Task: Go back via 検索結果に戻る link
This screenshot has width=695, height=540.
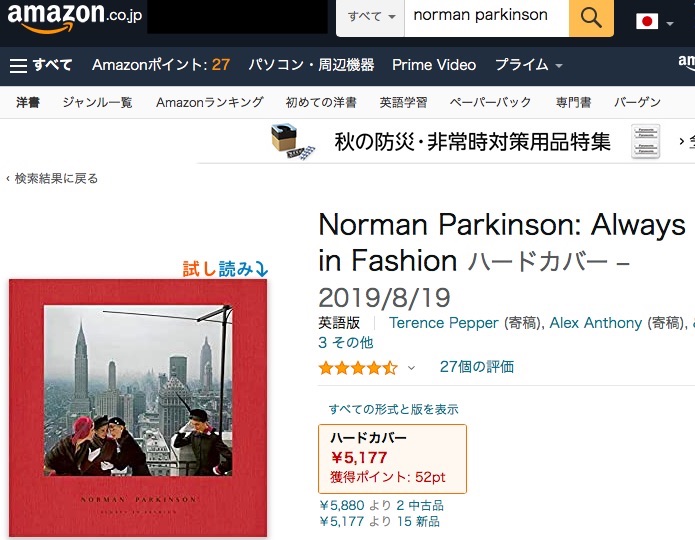Action: 53,178
